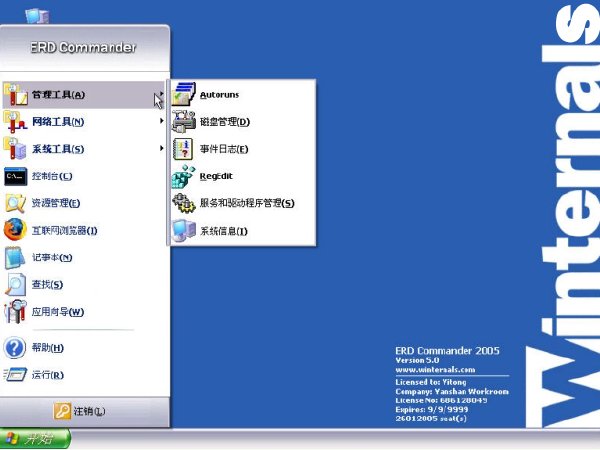Launch 互联网浏览器(I) from start menu

tap(84, 230)
